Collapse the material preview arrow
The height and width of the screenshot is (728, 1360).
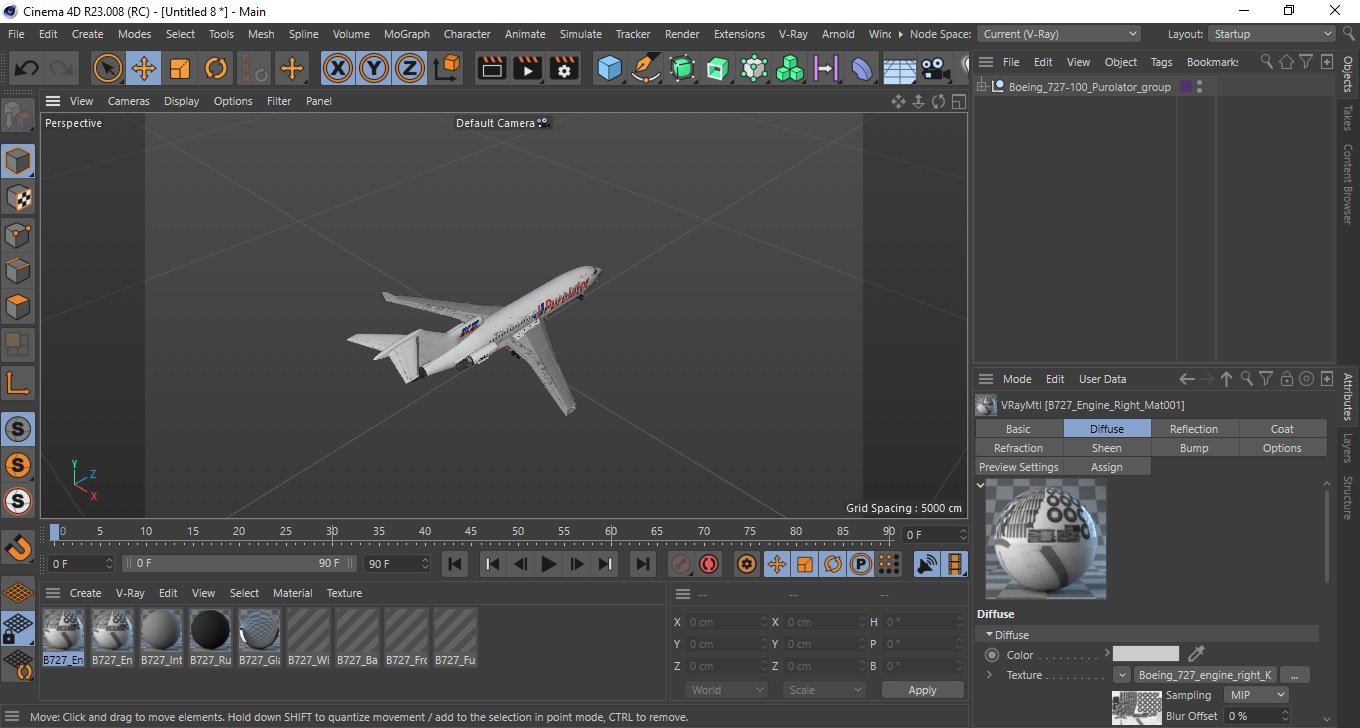coord(980,485)
